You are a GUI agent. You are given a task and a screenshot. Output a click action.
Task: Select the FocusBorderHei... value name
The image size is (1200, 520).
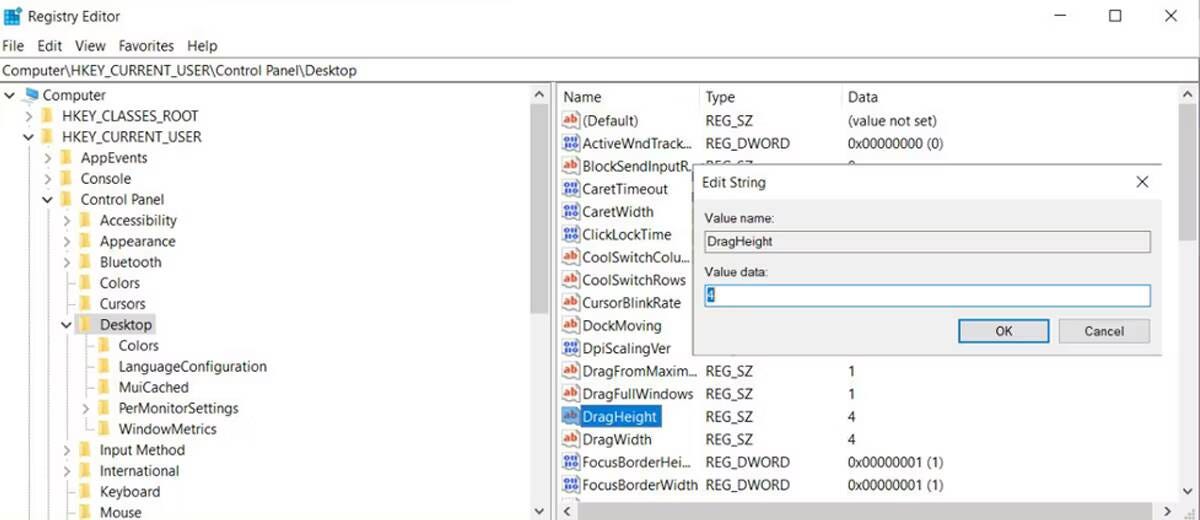[635, 462]
